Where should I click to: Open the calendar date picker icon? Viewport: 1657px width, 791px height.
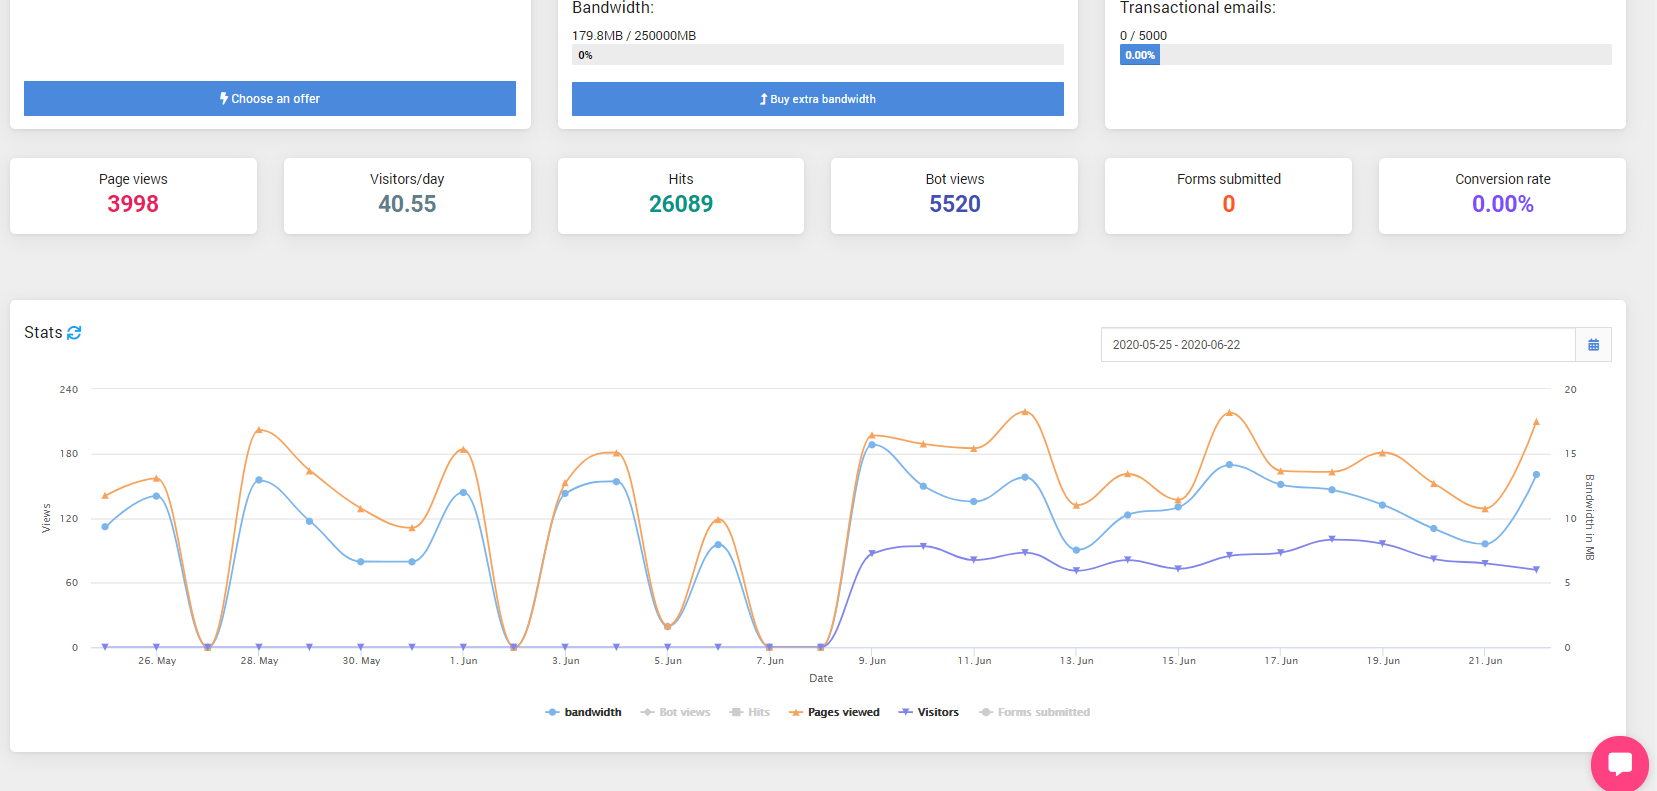tap(1593, 345)
